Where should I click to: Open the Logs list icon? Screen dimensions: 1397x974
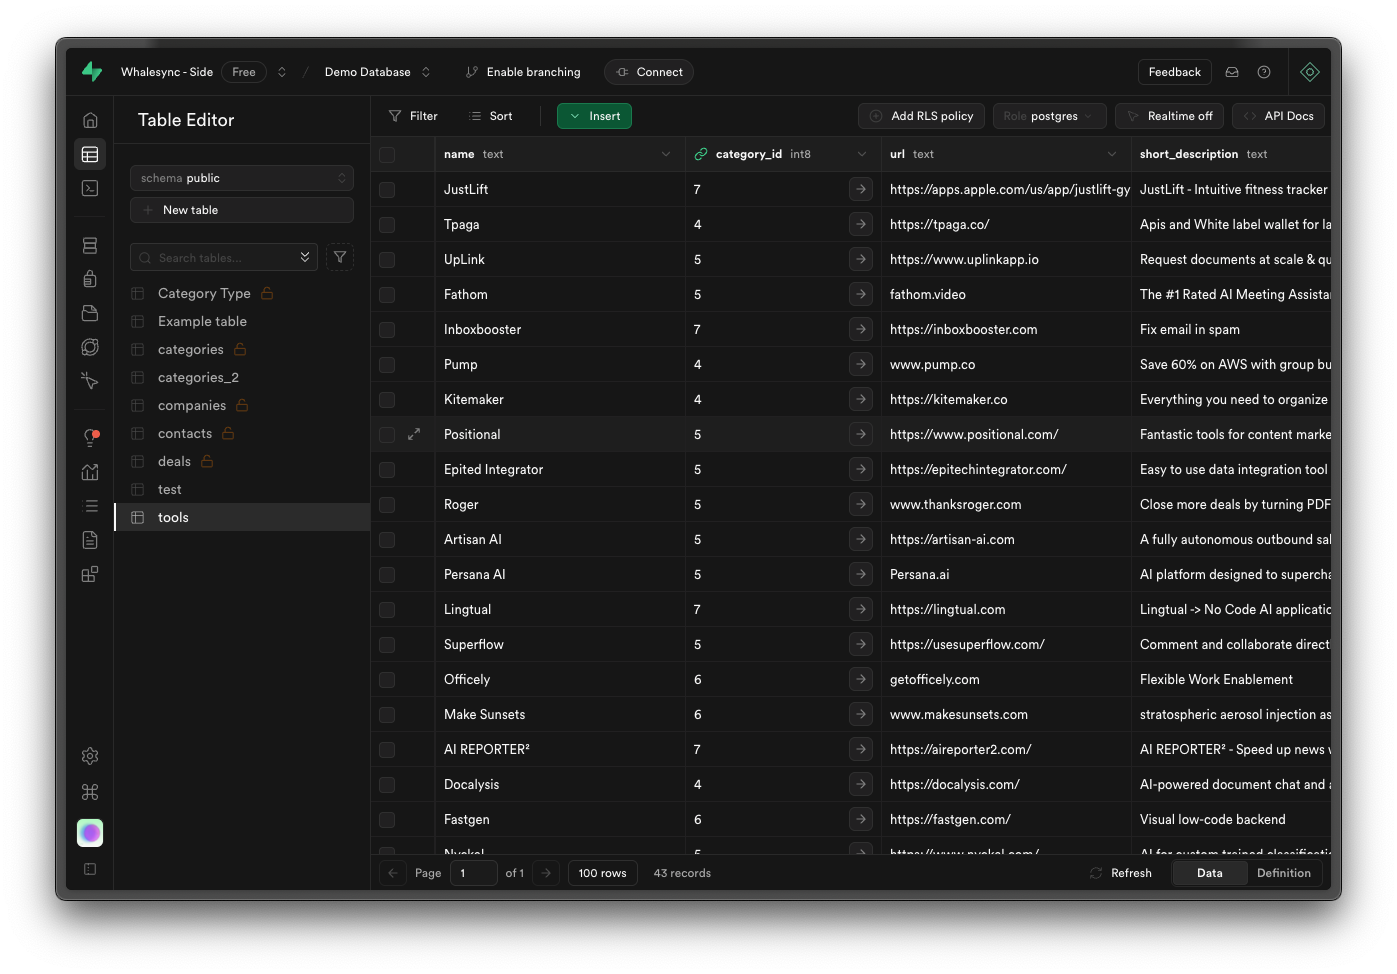point(90,506)
